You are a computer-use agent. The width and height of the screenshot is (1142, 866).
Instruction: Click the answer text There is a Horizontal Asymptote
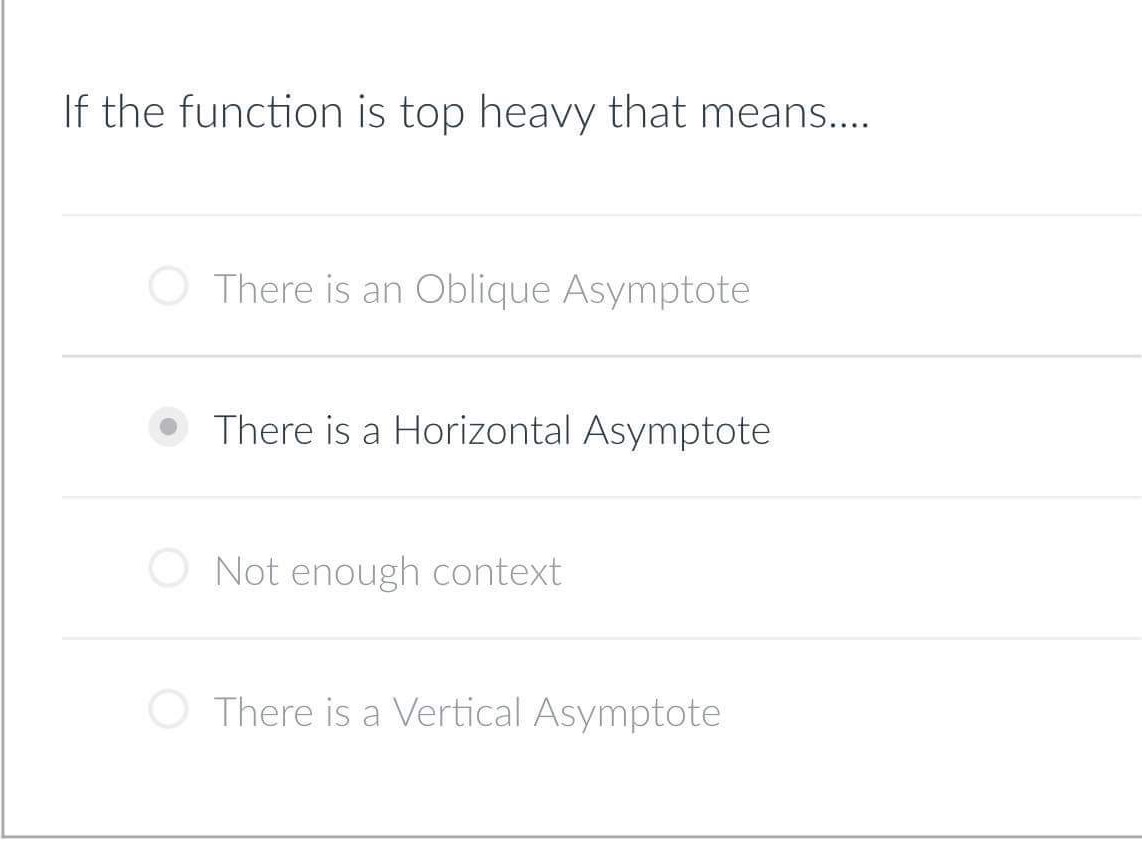click(x=491, y=429)
